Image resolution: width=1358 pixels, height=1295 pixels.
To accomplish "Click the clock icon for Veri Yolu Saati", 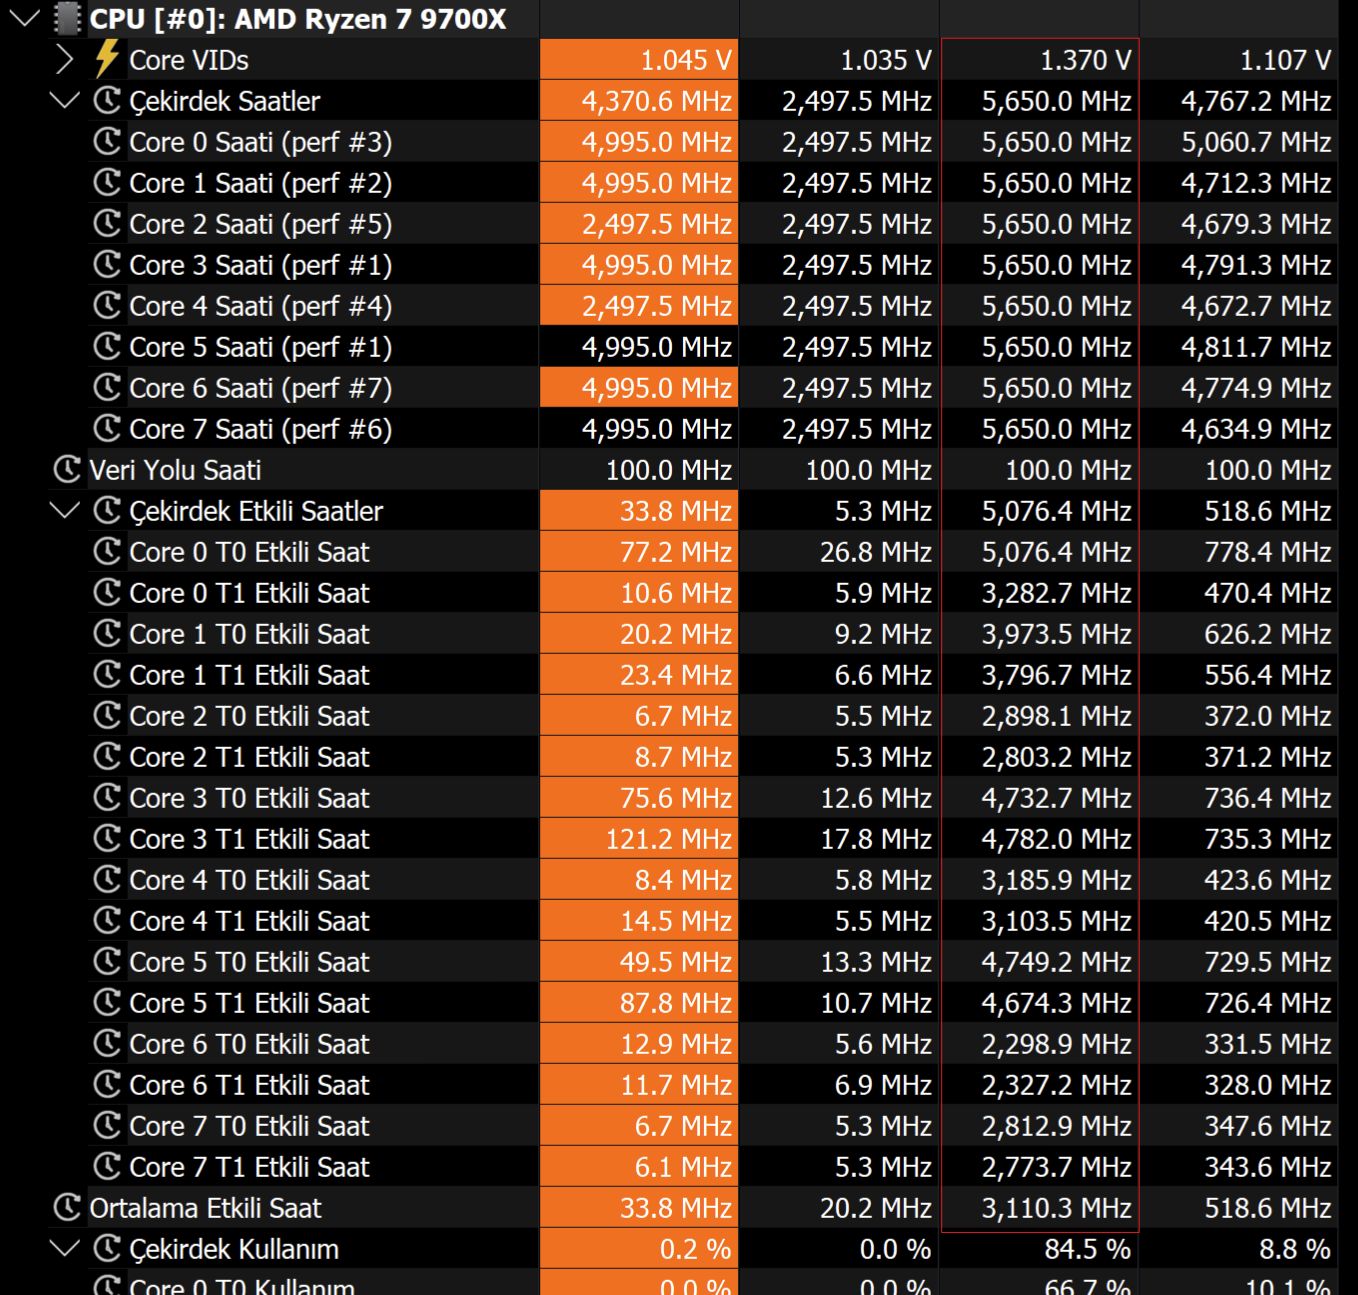I will pos(67,469).
